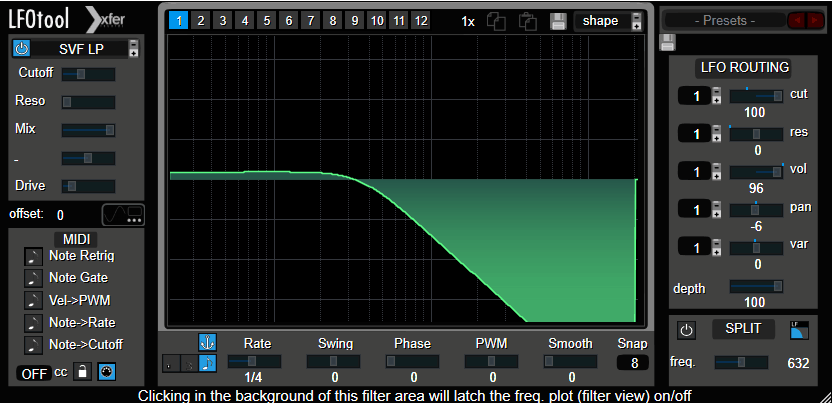Select the triplet note mode icon
Image resolution: width=832 pixels, height=403 pixels.
188,364
